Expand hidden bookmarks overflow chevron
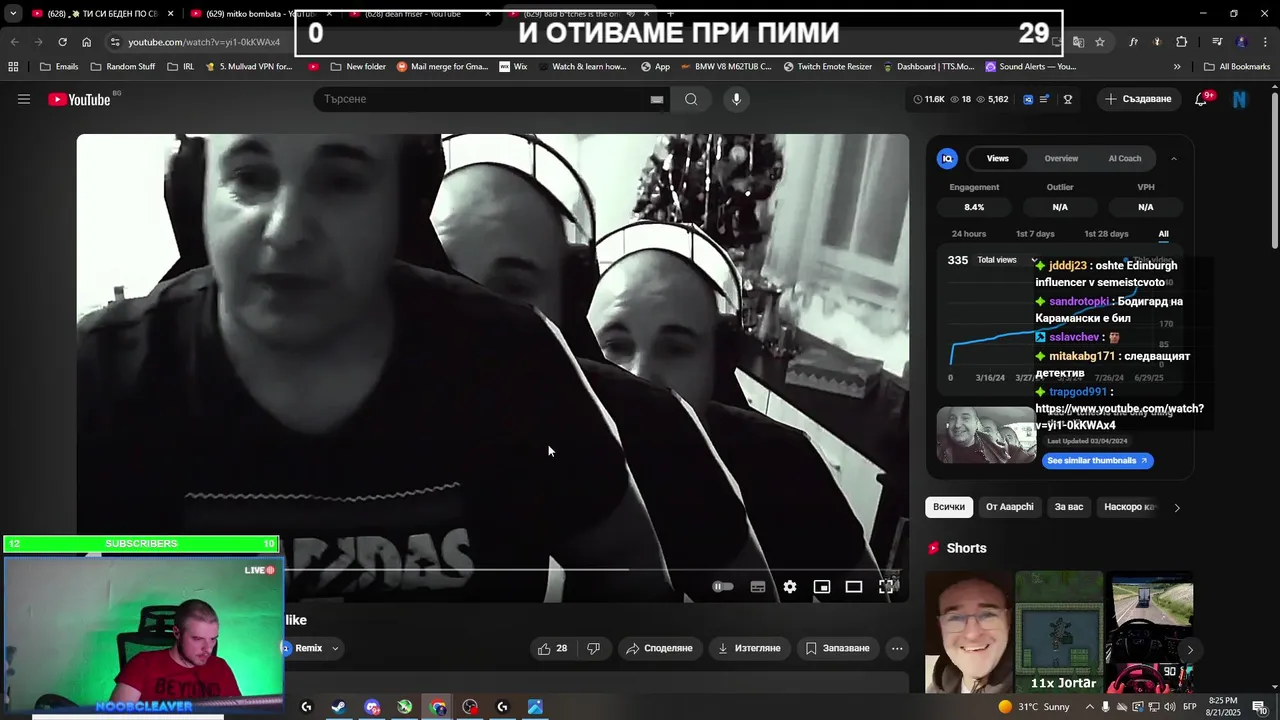This screenshot has height=720, width=1280. pyautogui.click(x=1177, y=67)
